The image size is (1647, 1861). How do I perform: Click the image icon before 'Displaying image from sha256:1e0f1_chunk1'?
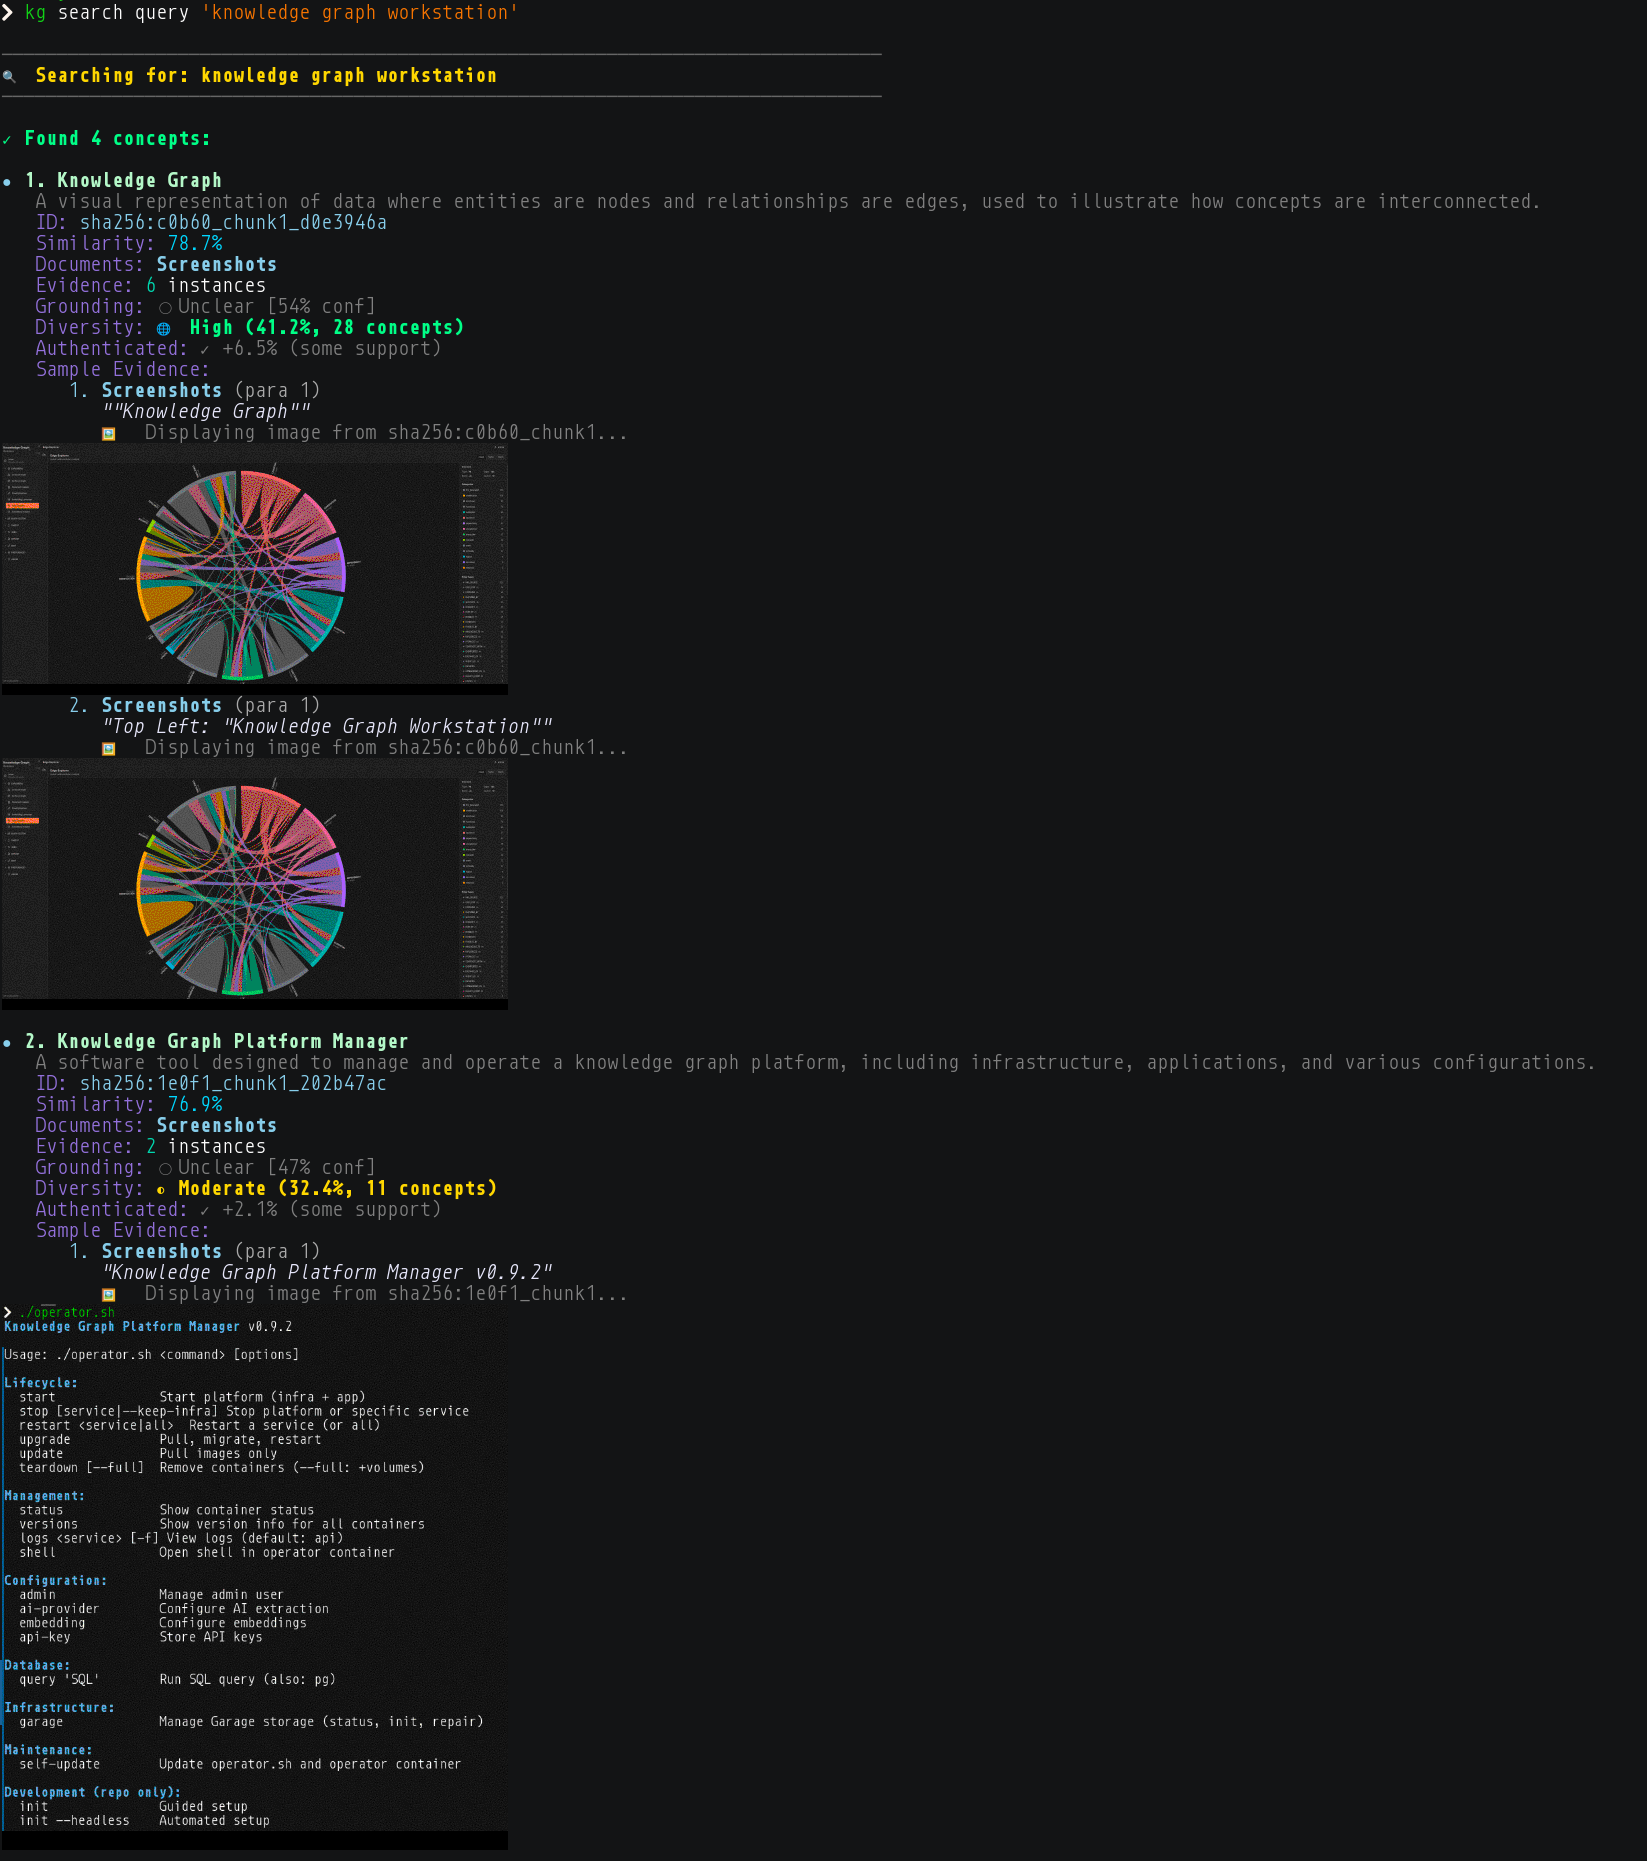coord(107,1293)
